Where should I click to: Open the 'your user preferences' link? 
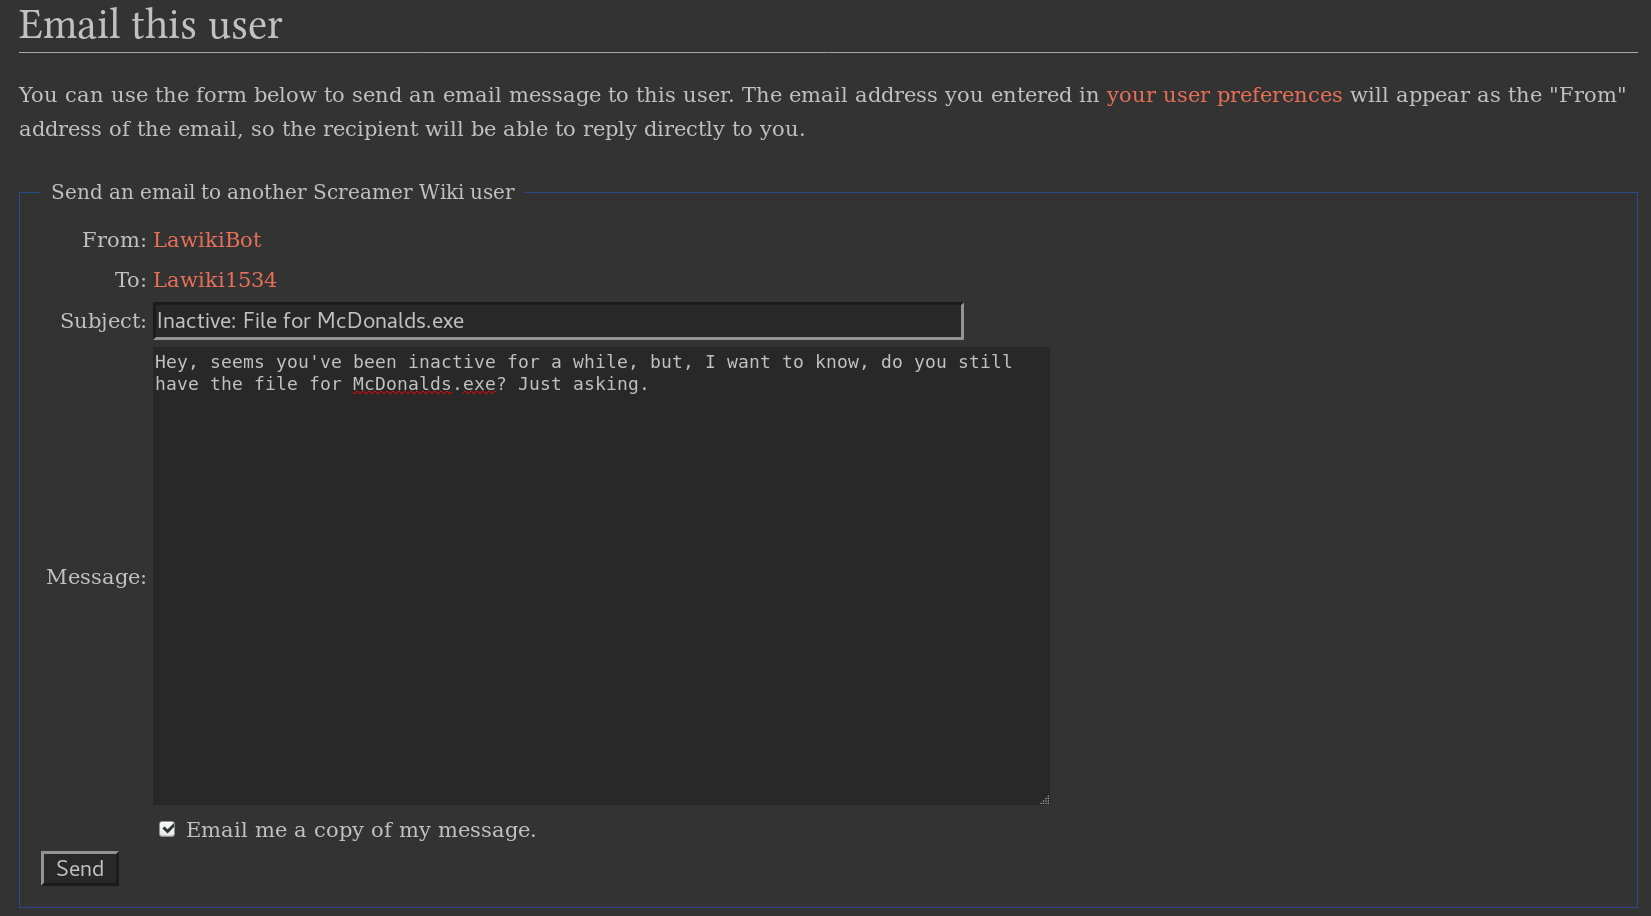click(1224, 95)
